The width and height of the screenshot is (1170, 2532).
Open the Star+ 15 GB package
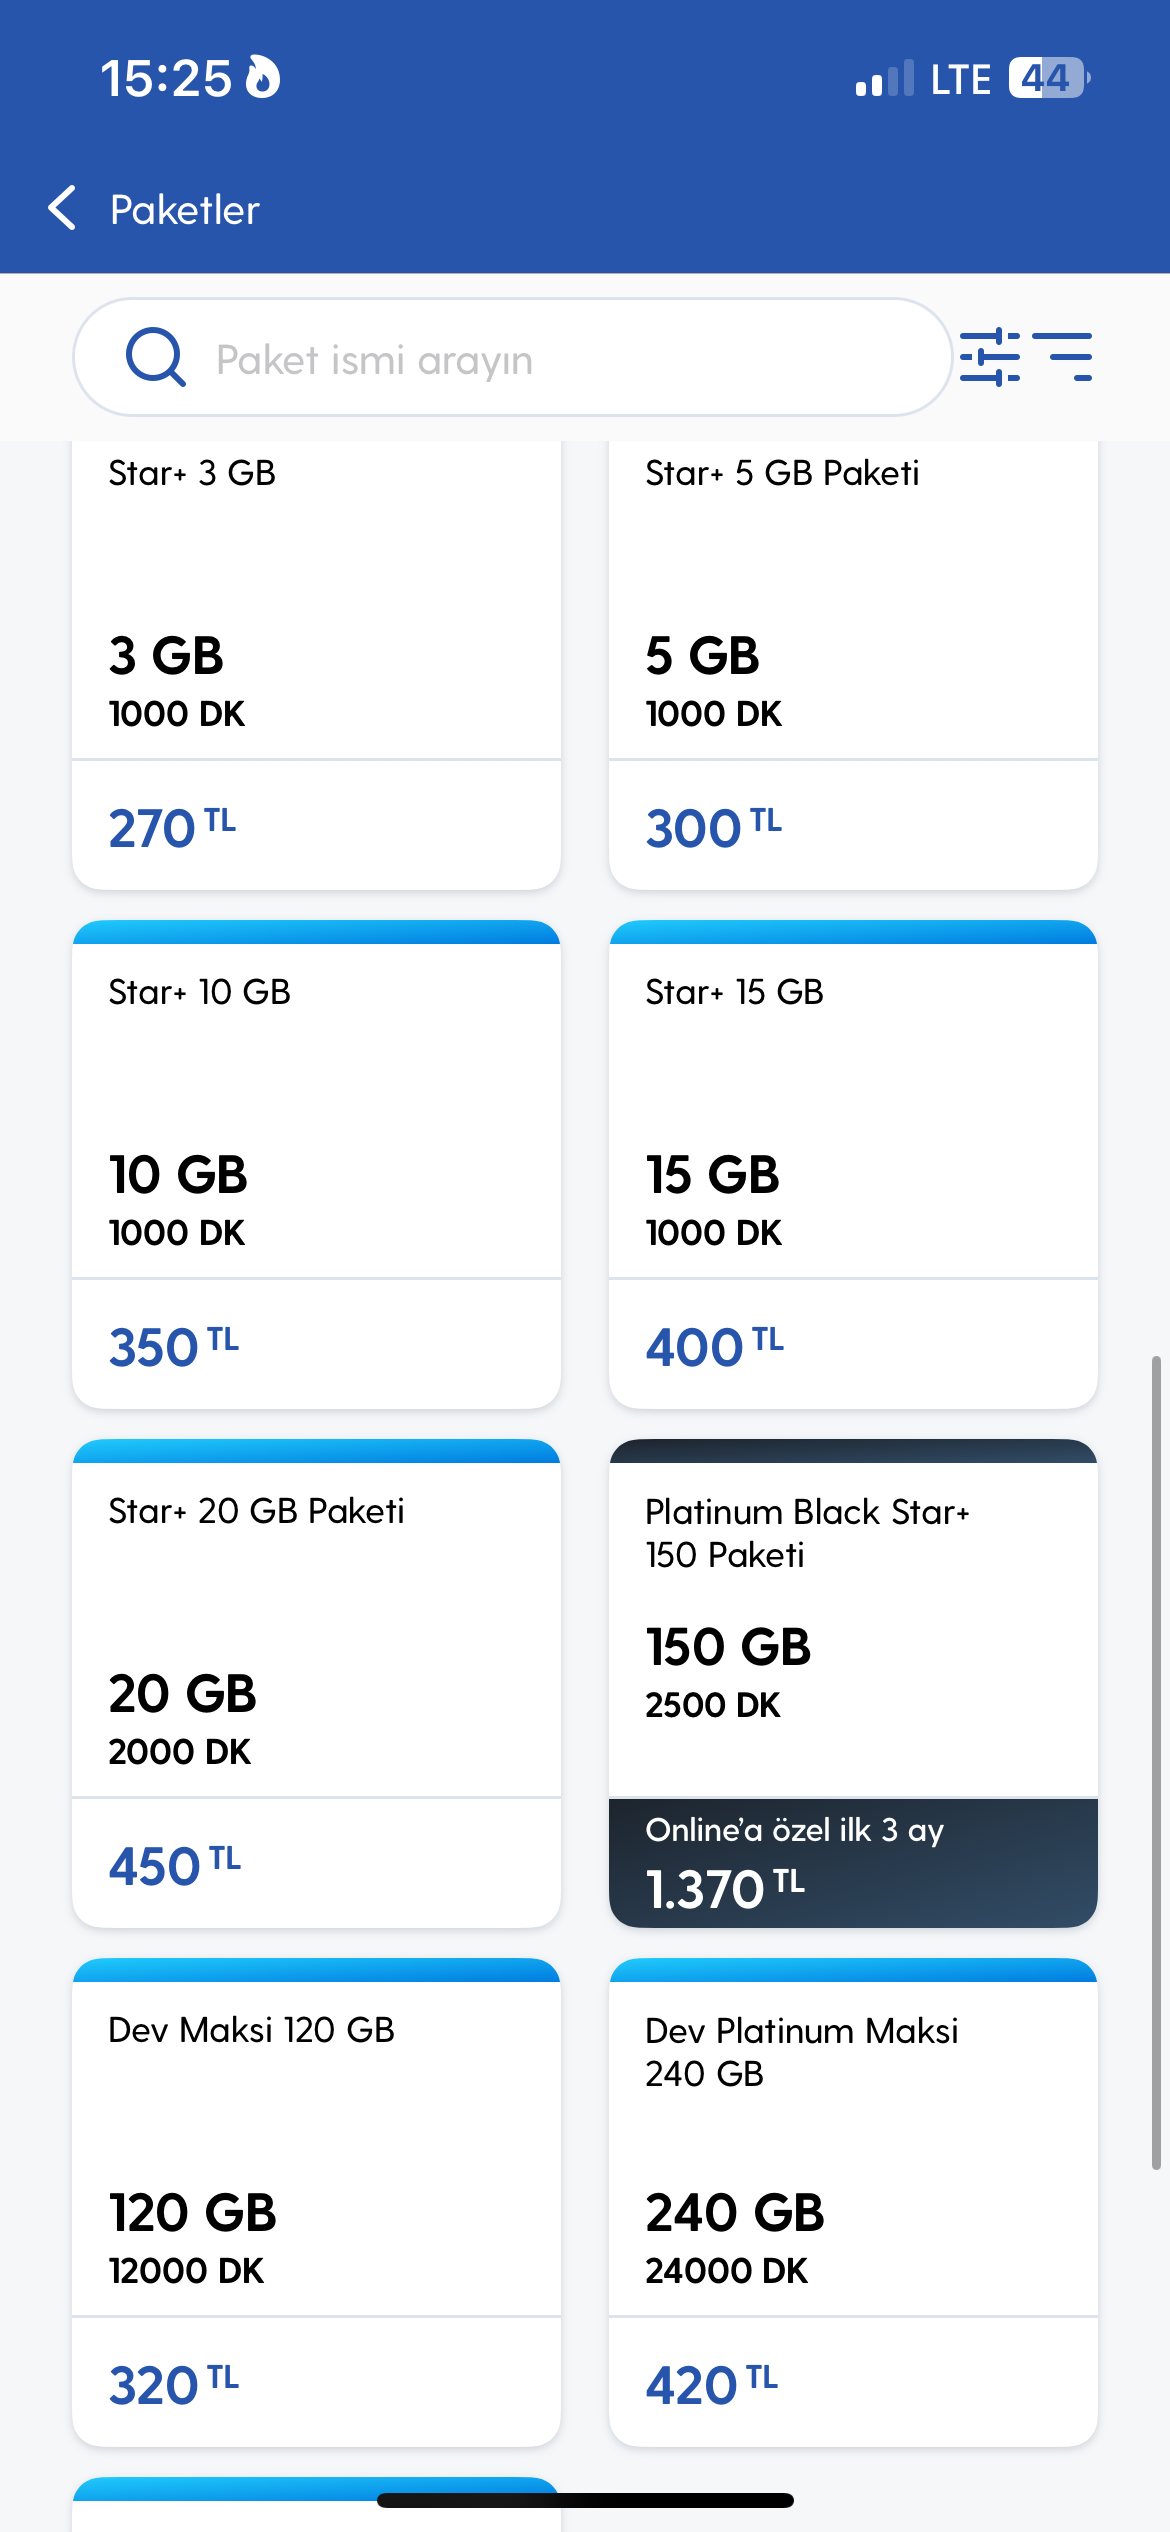[853, 1164]
